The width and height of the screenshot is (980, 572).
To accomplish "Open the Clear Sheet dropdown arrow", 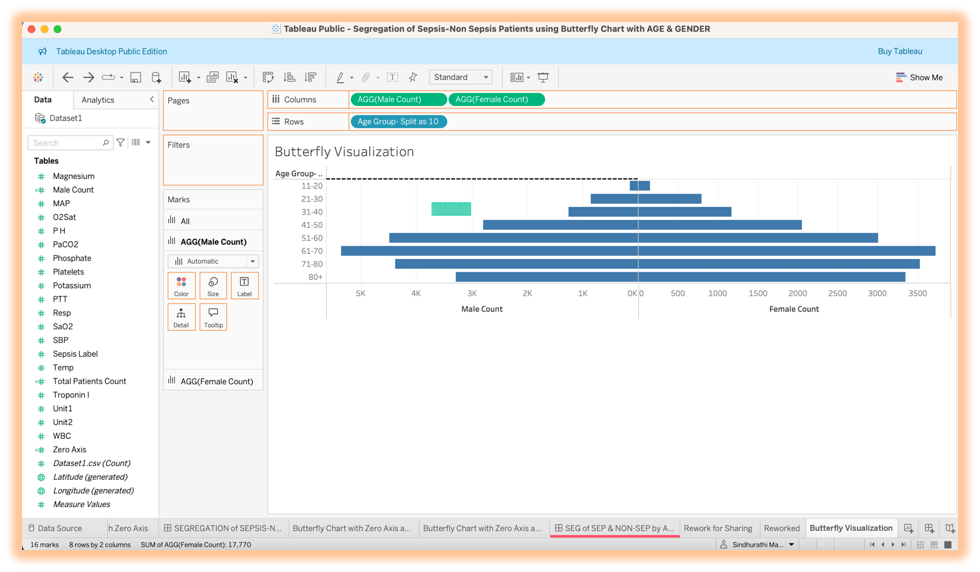I will click(x=246, y=78).
